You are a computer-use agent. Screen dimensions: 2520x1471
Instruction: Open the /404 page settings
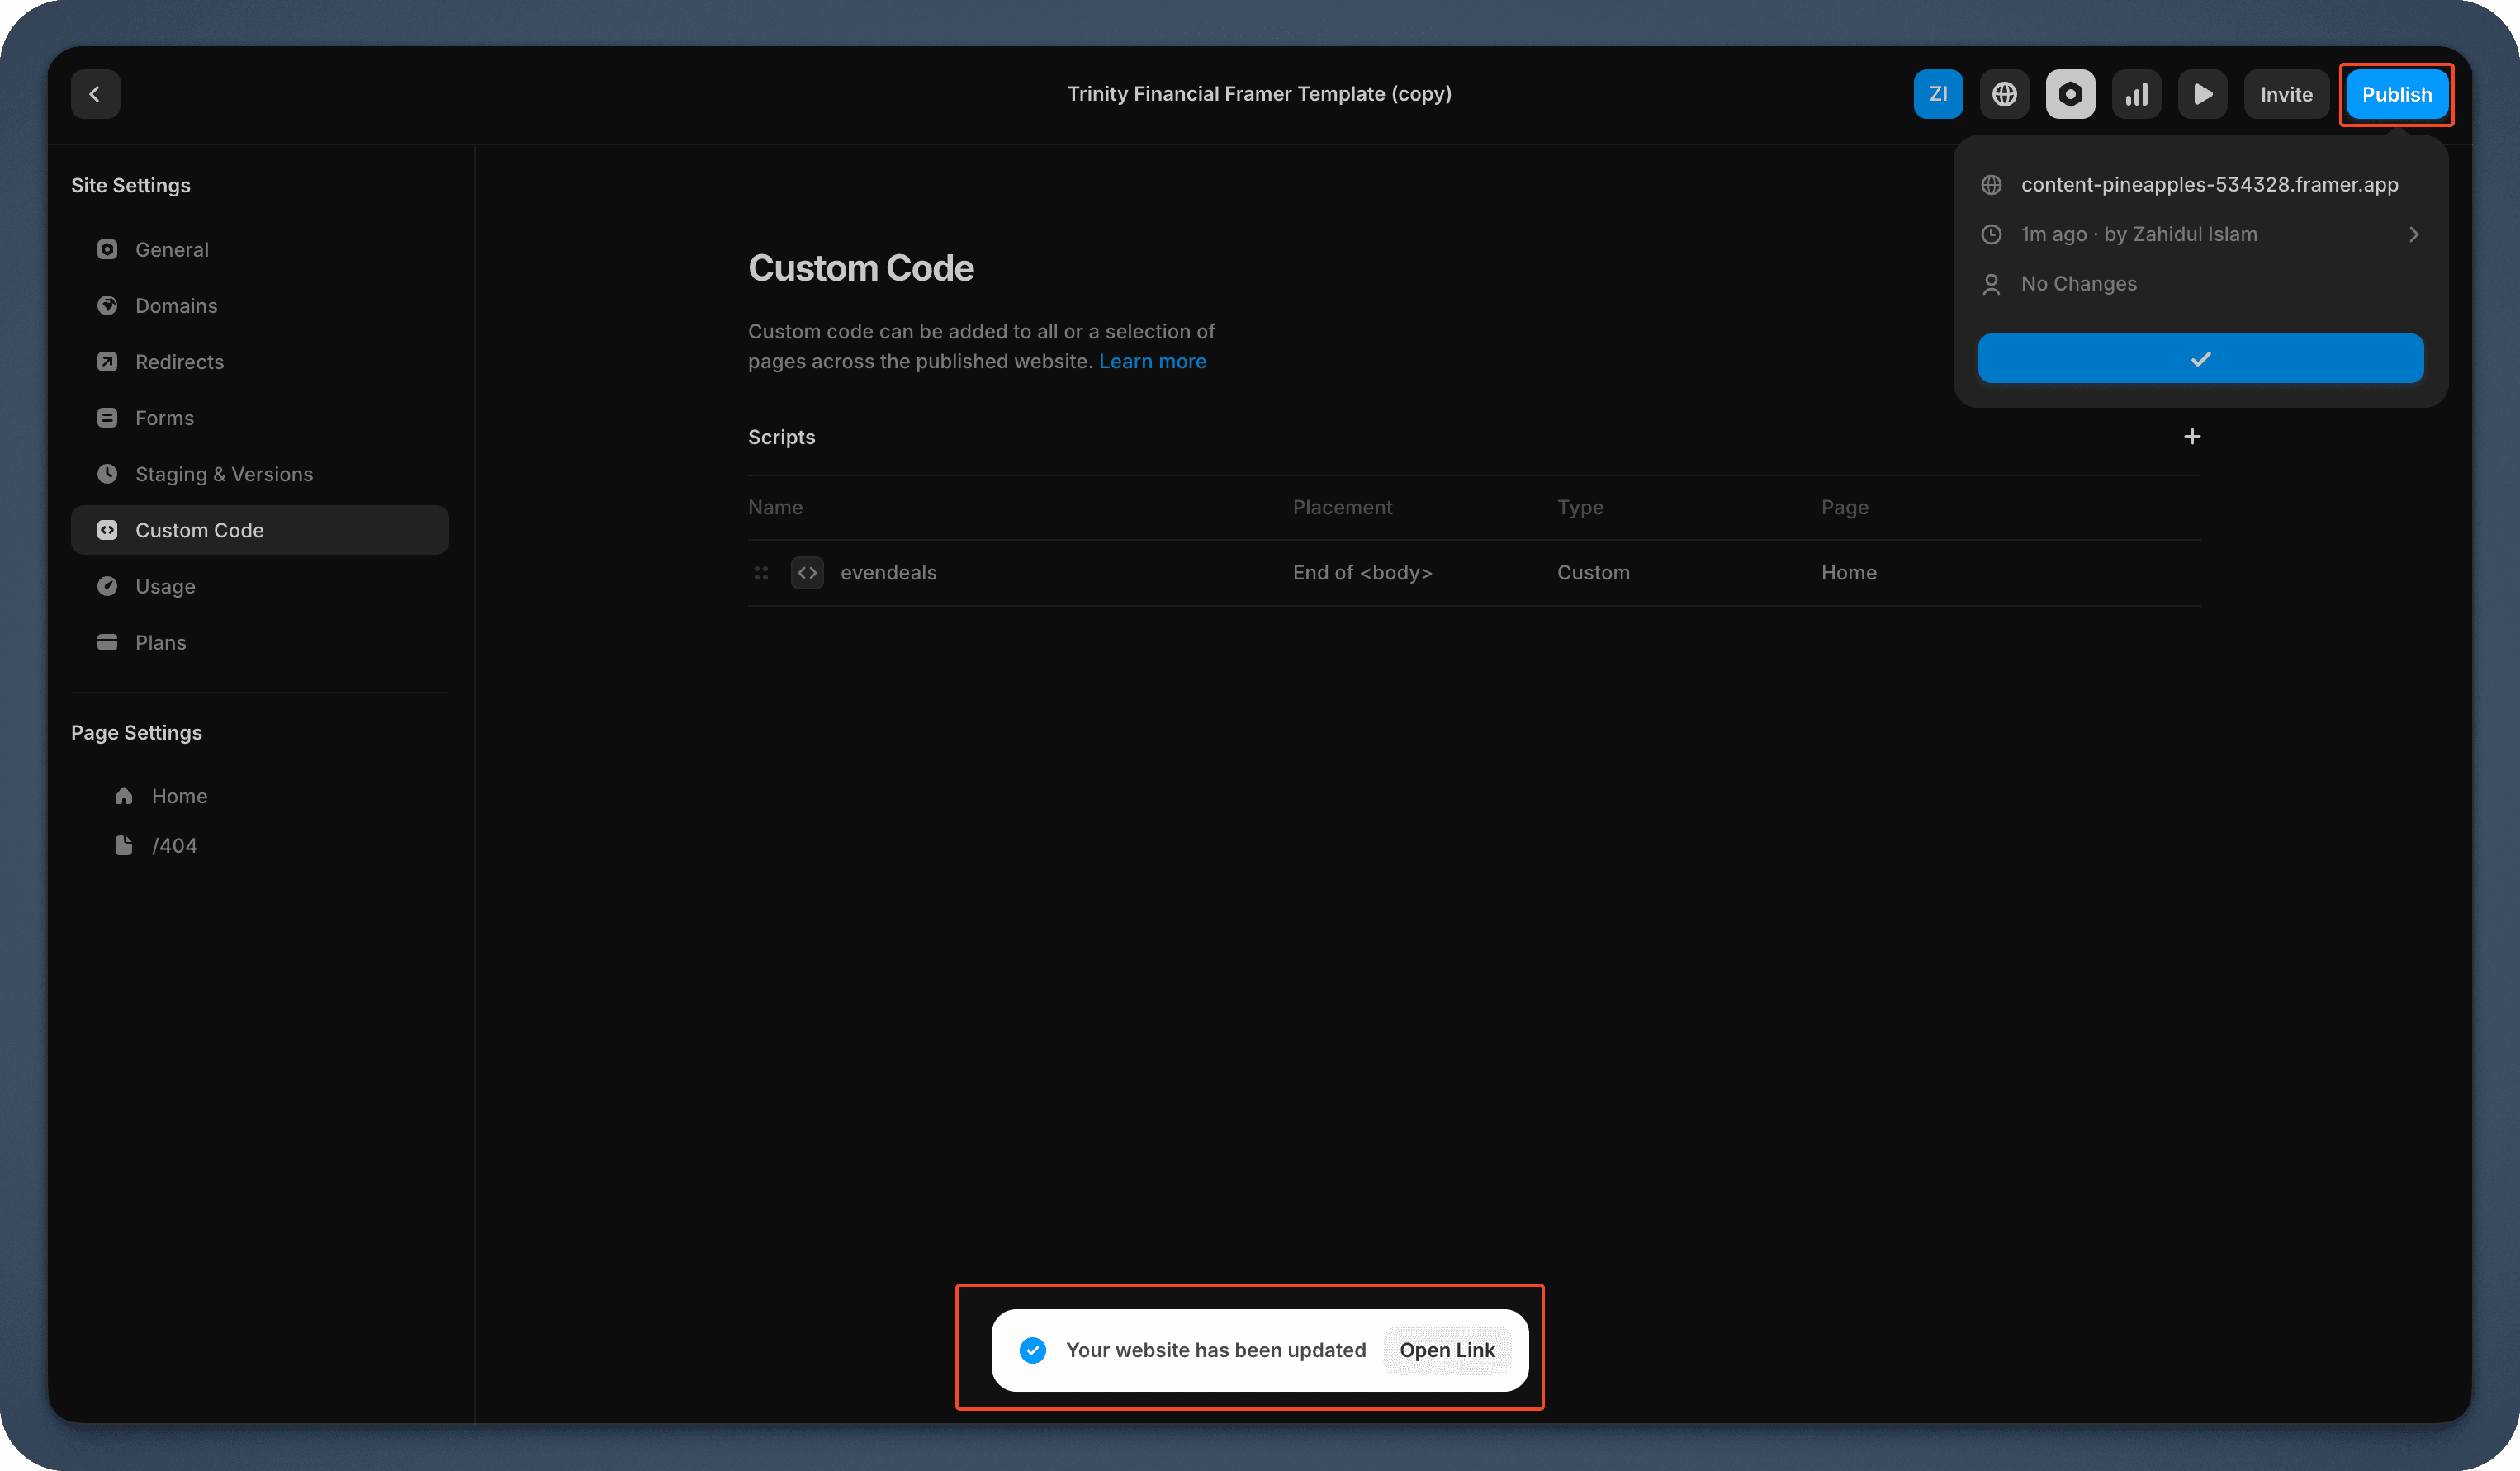point(175,845)
